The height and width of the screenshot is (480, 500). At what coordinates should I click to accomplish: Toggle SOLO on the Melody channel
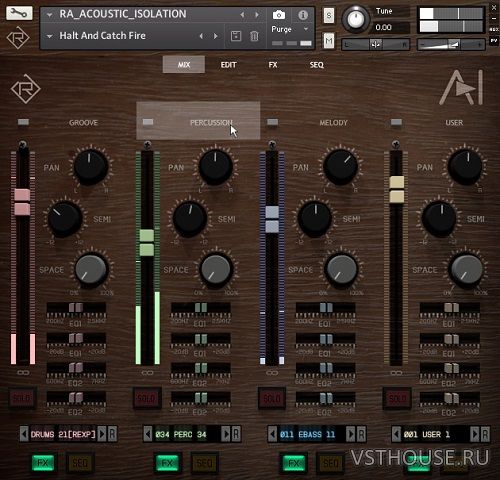272,398
